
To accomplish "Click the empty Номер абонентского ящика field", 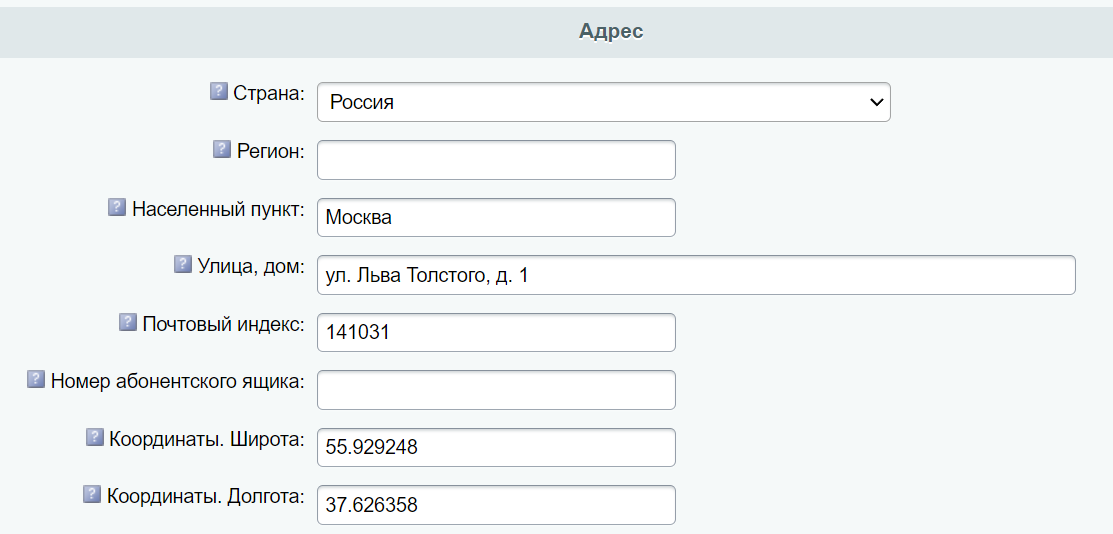I will (496, 390).
